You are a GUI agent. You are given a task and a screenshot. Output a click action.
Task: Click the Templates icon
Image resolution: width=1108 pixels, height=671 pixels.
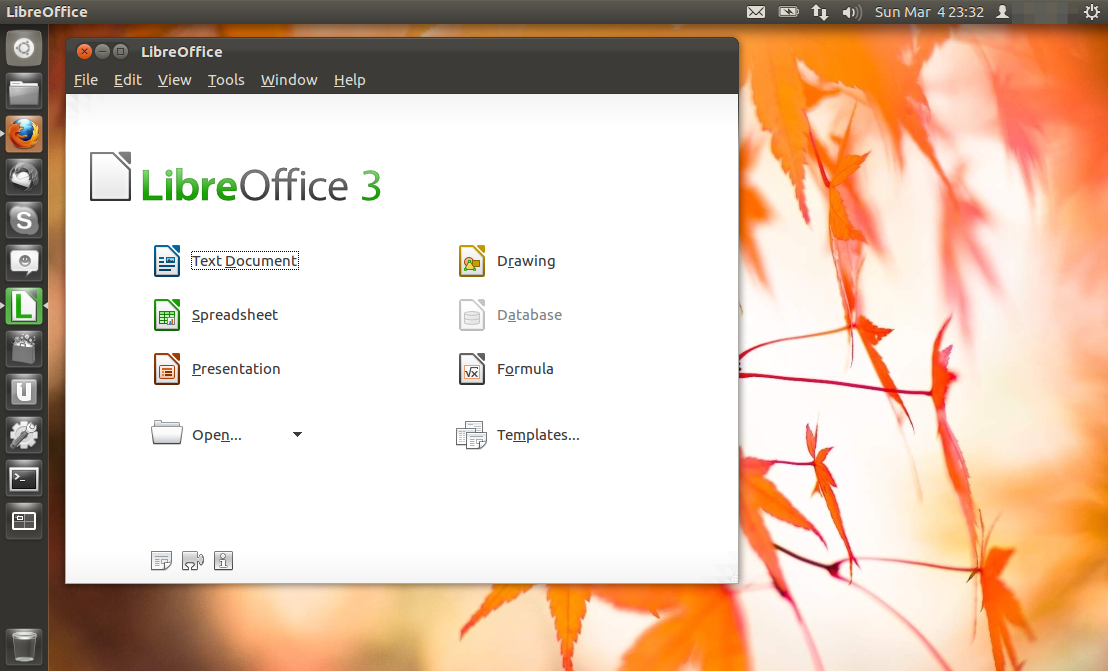(471, 435)
